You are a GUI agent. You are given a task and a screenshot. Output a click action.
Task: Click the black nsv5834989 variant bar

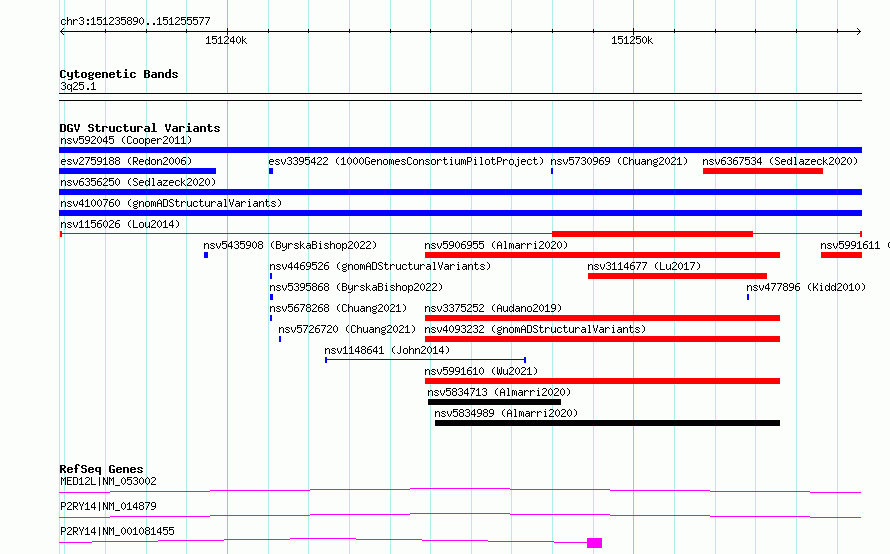click(607, 423)
